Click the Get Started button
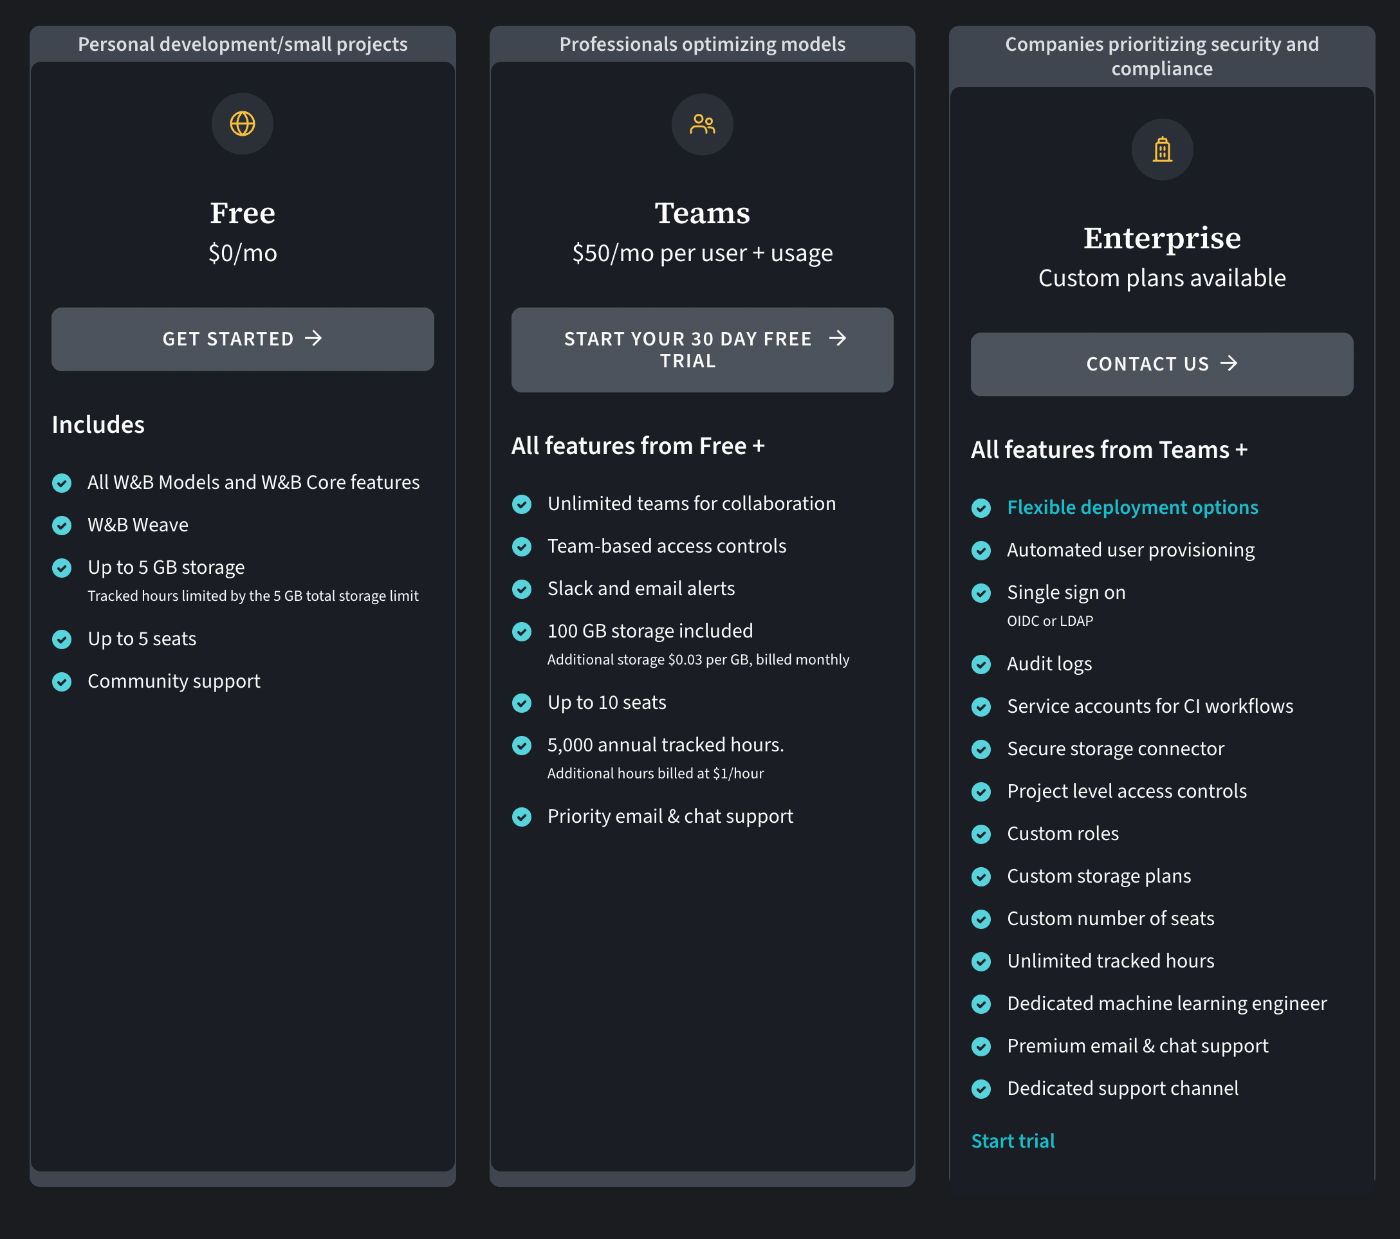 coord(243,339)
